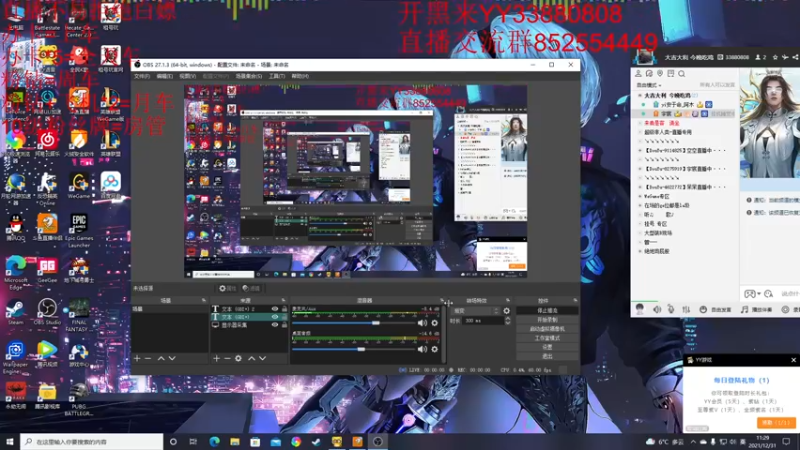Click the speaker icon in YY bottom bar
This screenshot has height=450, width=800.
[657, 309]
